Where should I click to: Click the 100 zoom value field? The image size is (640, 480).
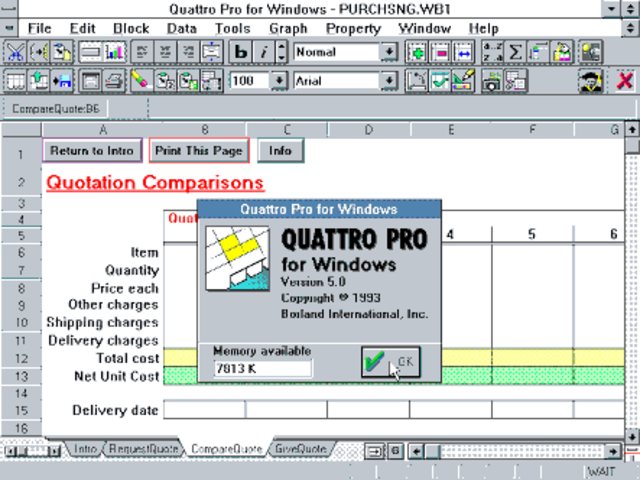click(250, 81)
